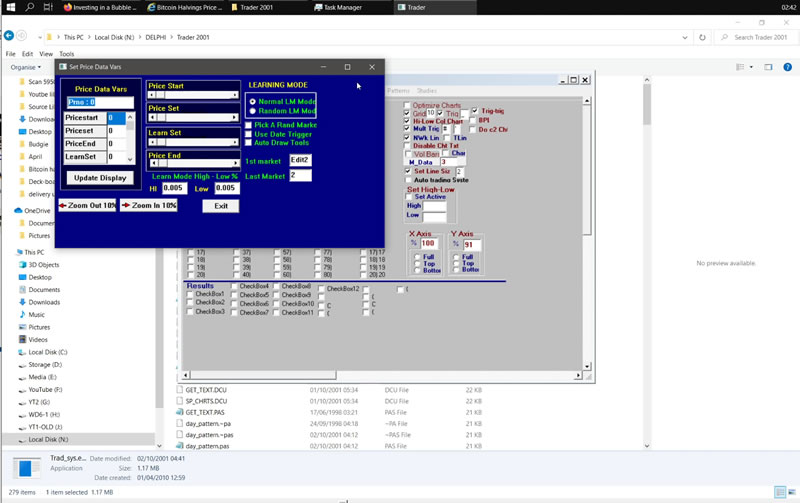Image resolution: width=800 pixels, height=503 pixels.
Task: Tick the Auto Draw Tools checkbox
Action: click(249, 143)
